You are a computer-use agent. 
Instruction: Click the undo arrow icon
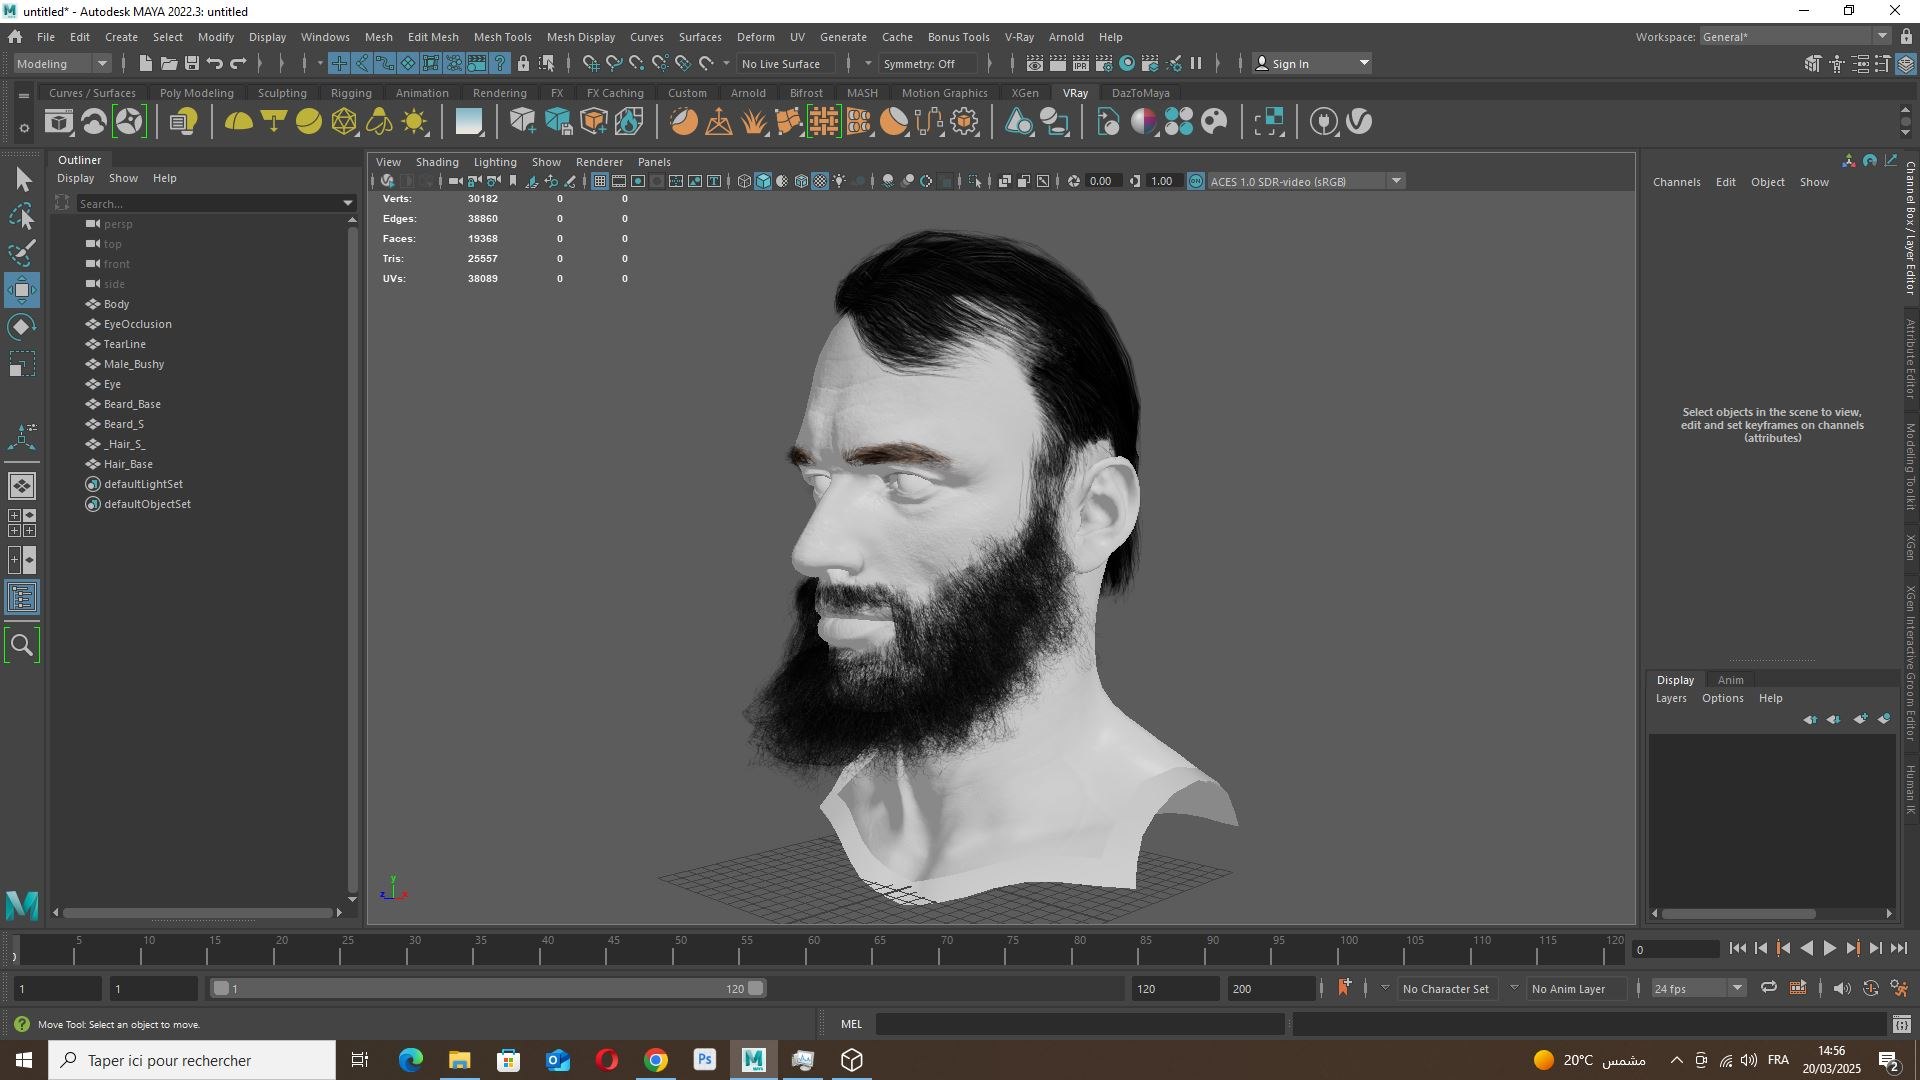coord(214,63)
